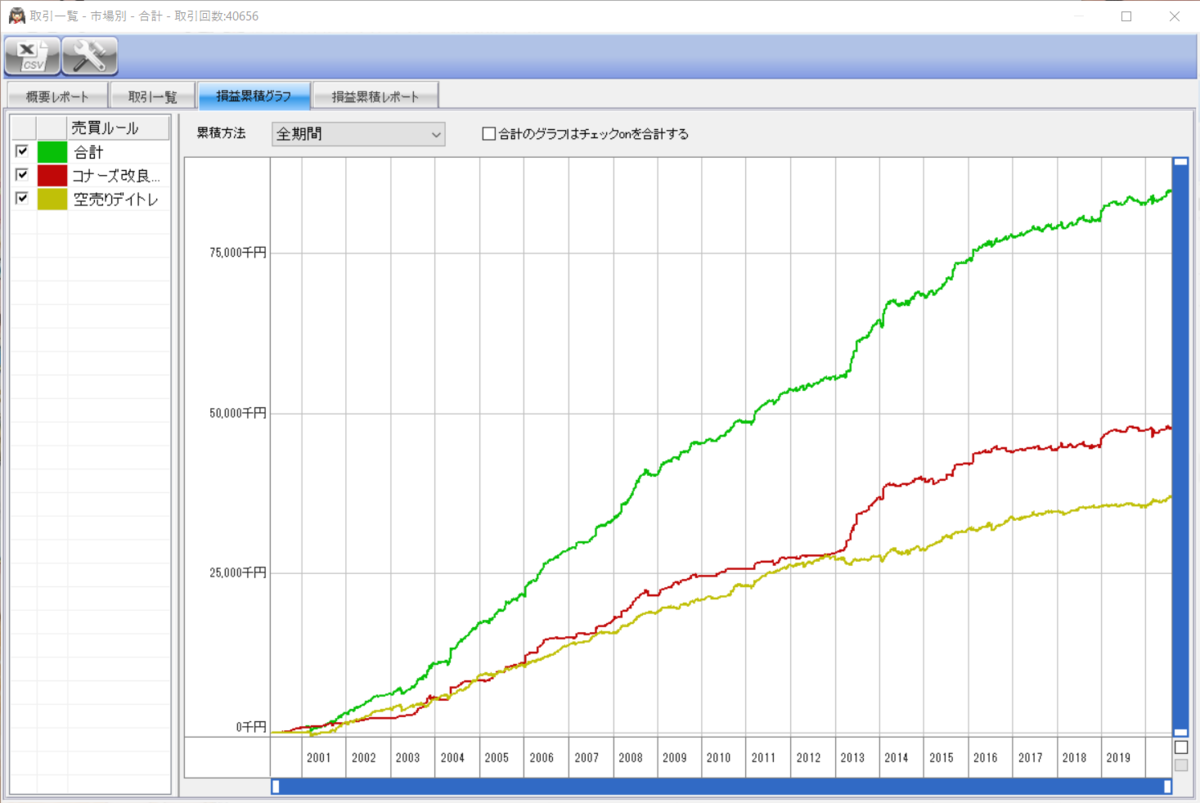
Task: Select the 合計 rule name
Action: pos(88,152)
